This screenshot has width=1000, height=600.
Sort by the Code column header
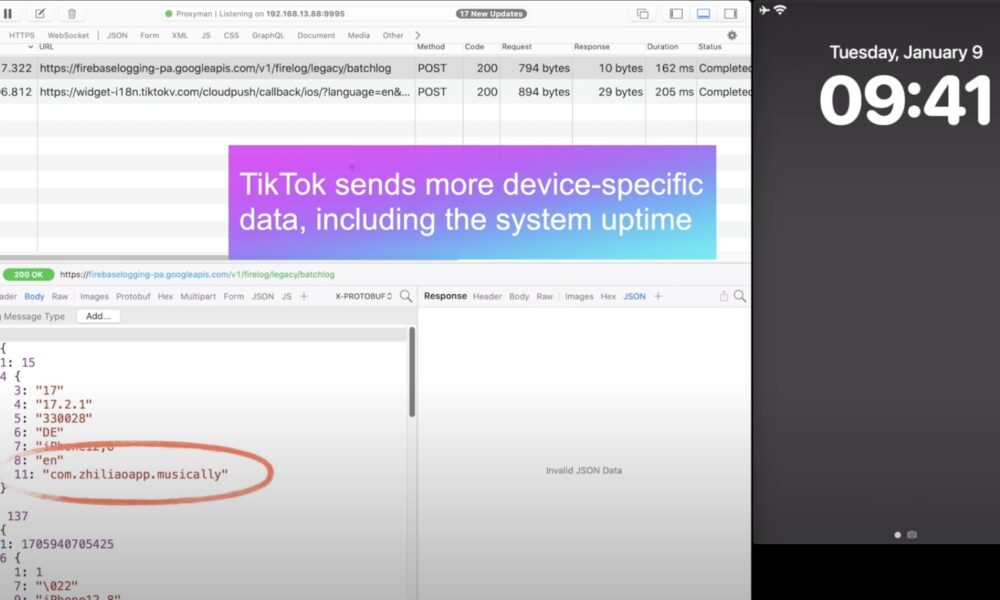(x=474, y=47)
